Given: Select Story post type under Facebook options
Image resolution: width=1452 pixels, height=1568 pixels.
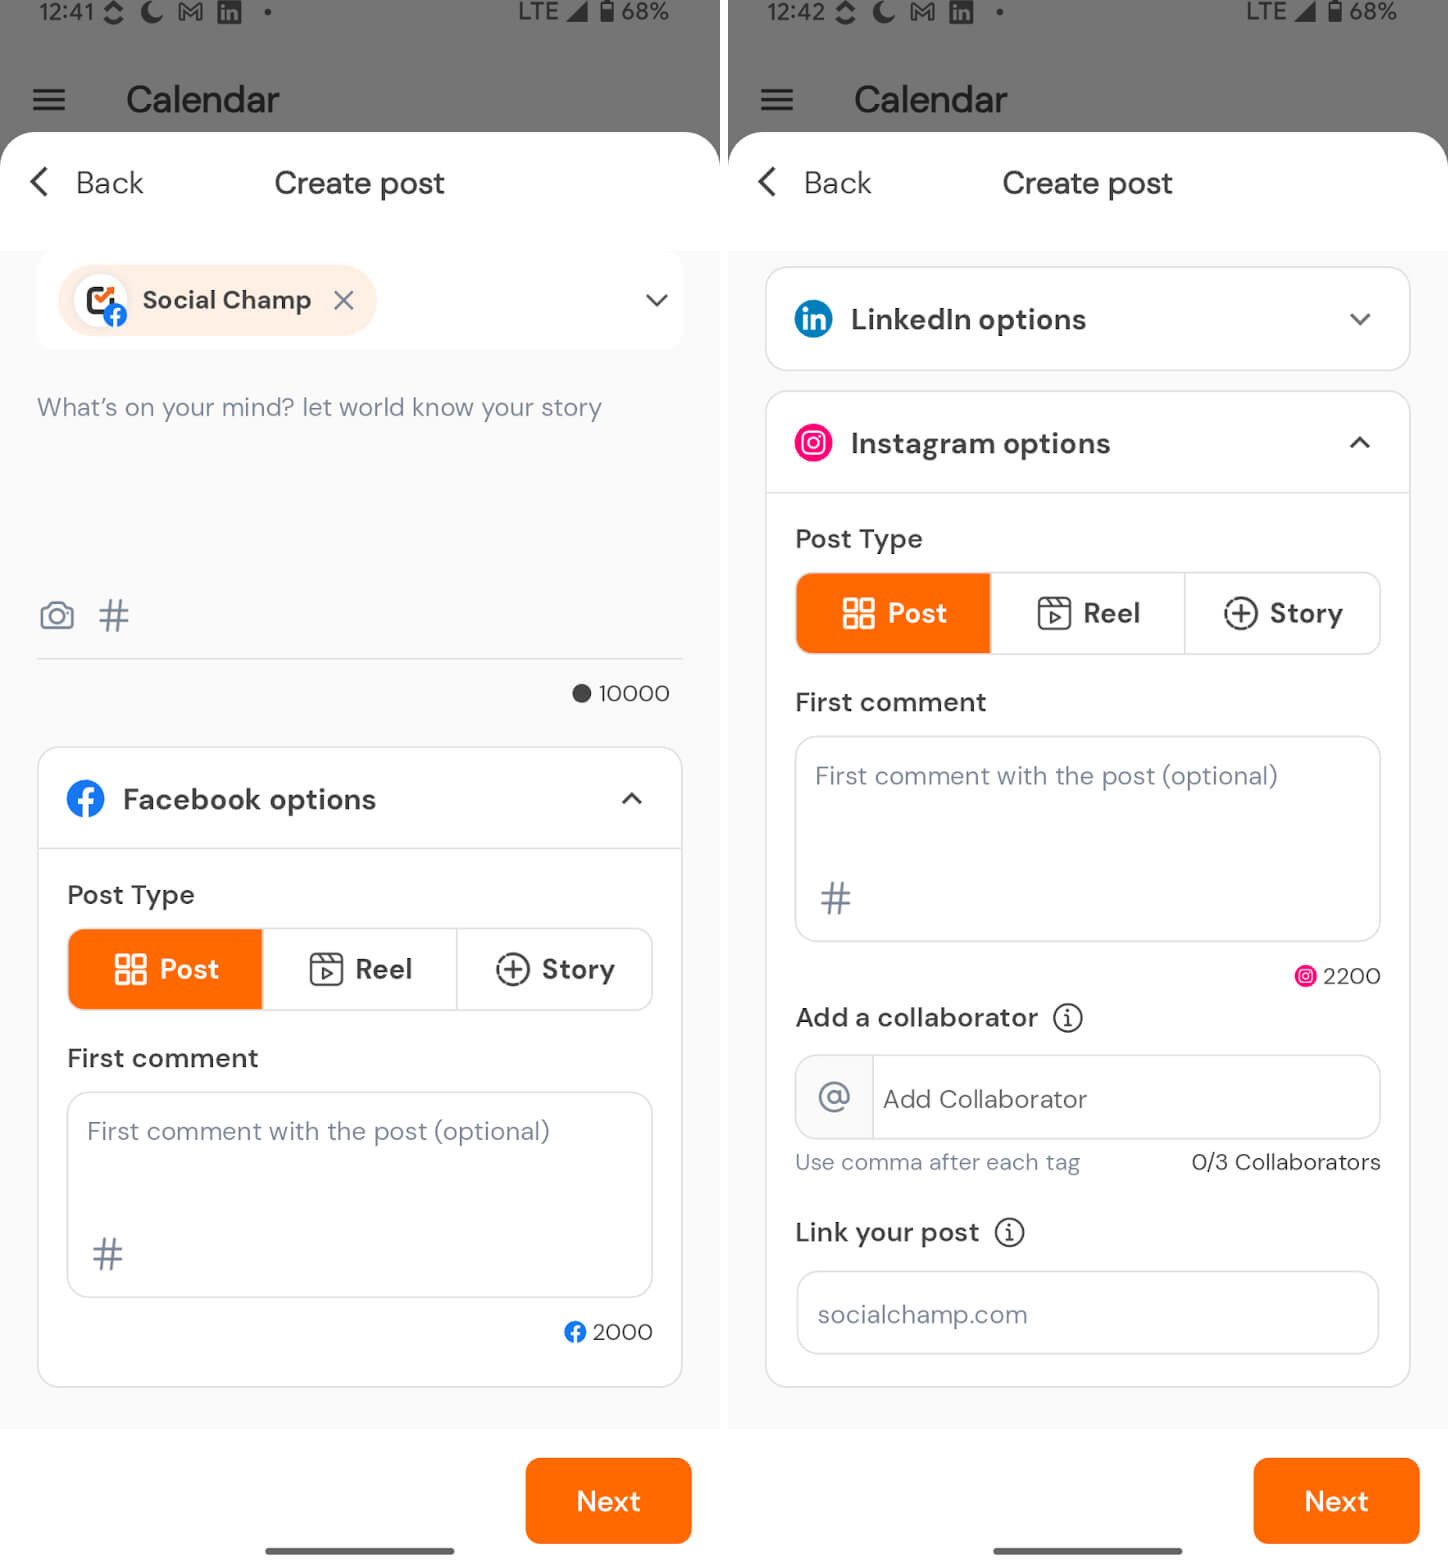Looking at the screenshot, I should 556,971.
